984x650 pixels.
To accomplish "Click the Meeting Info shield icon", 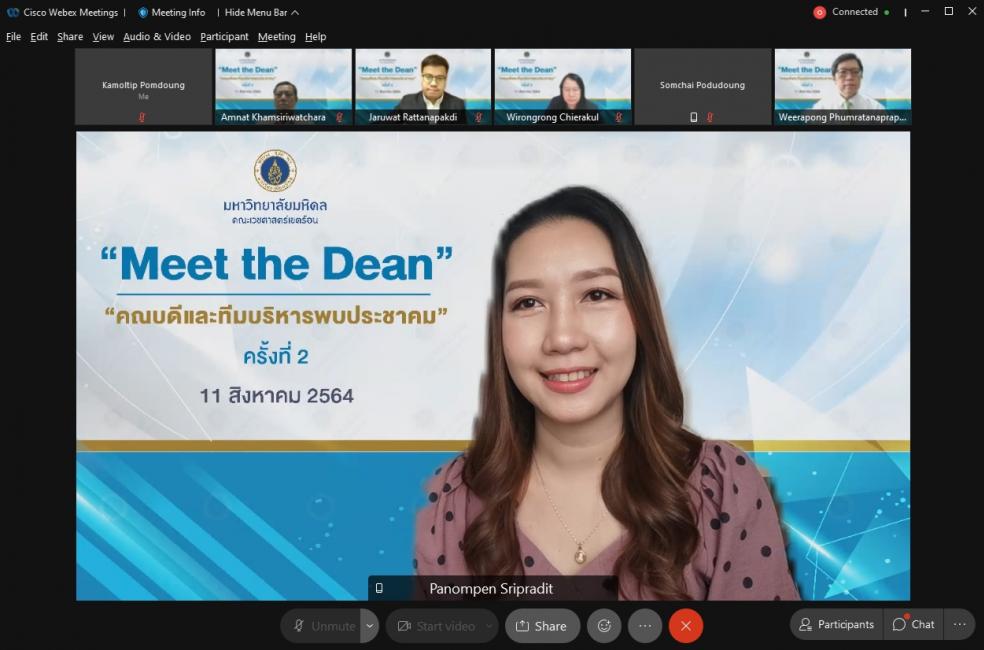I will coord(143,12).
